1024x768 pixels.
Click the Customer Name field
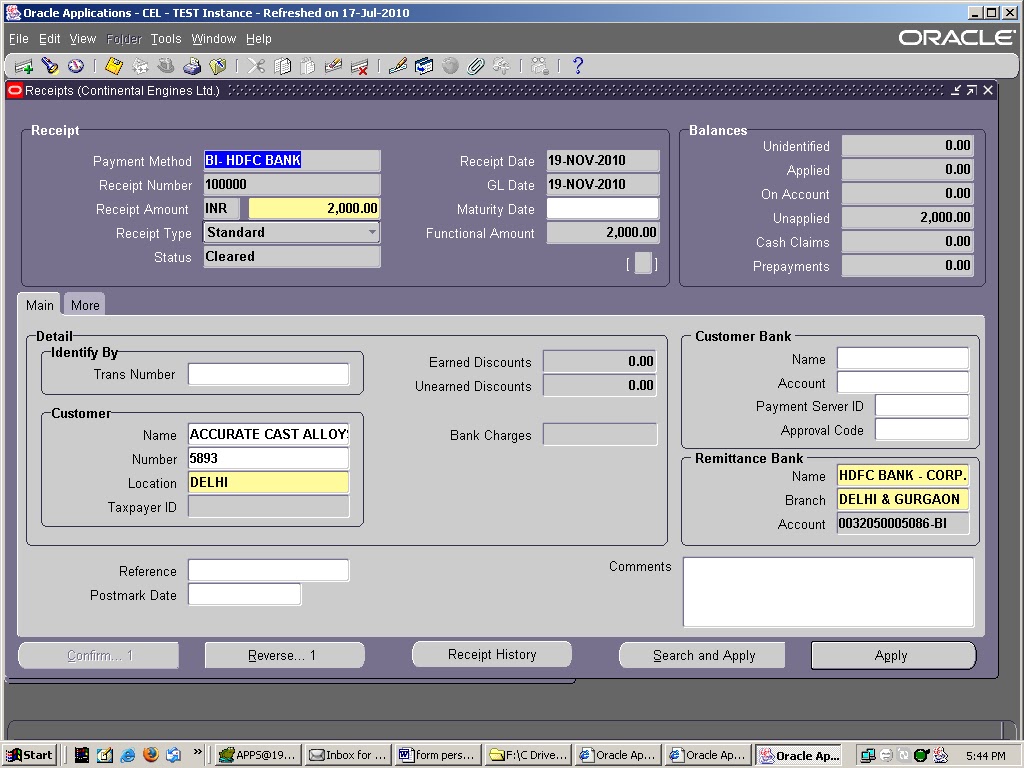tap(268, 434)
